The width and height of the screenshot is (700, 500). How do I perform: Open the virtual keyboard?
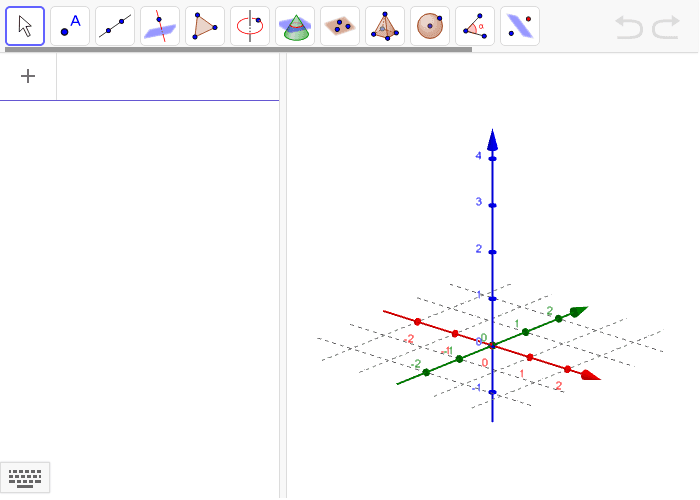coord(25,478)
